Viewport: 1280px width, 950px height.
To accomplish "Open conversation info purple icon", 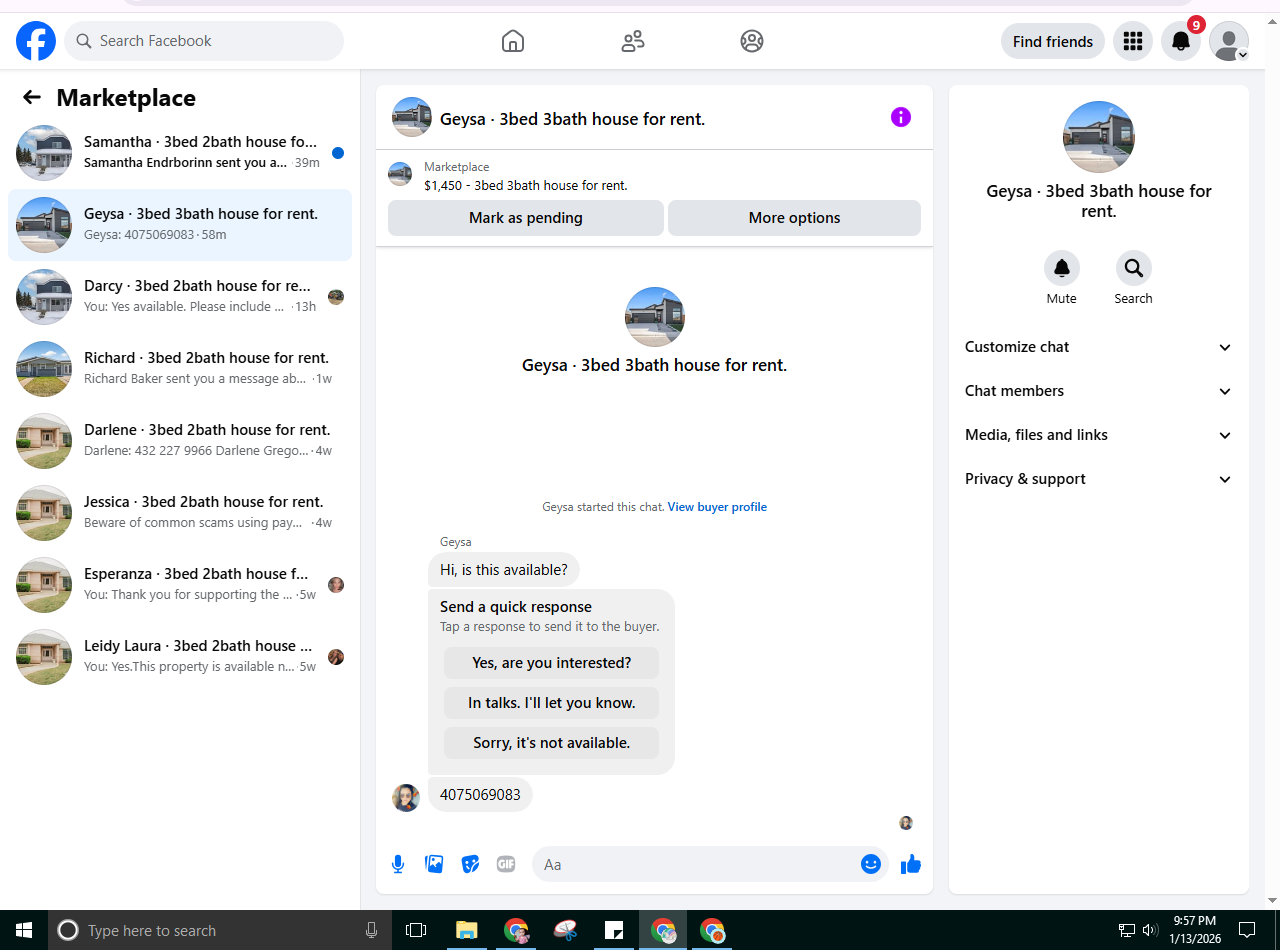I will [x=901, y=118].
